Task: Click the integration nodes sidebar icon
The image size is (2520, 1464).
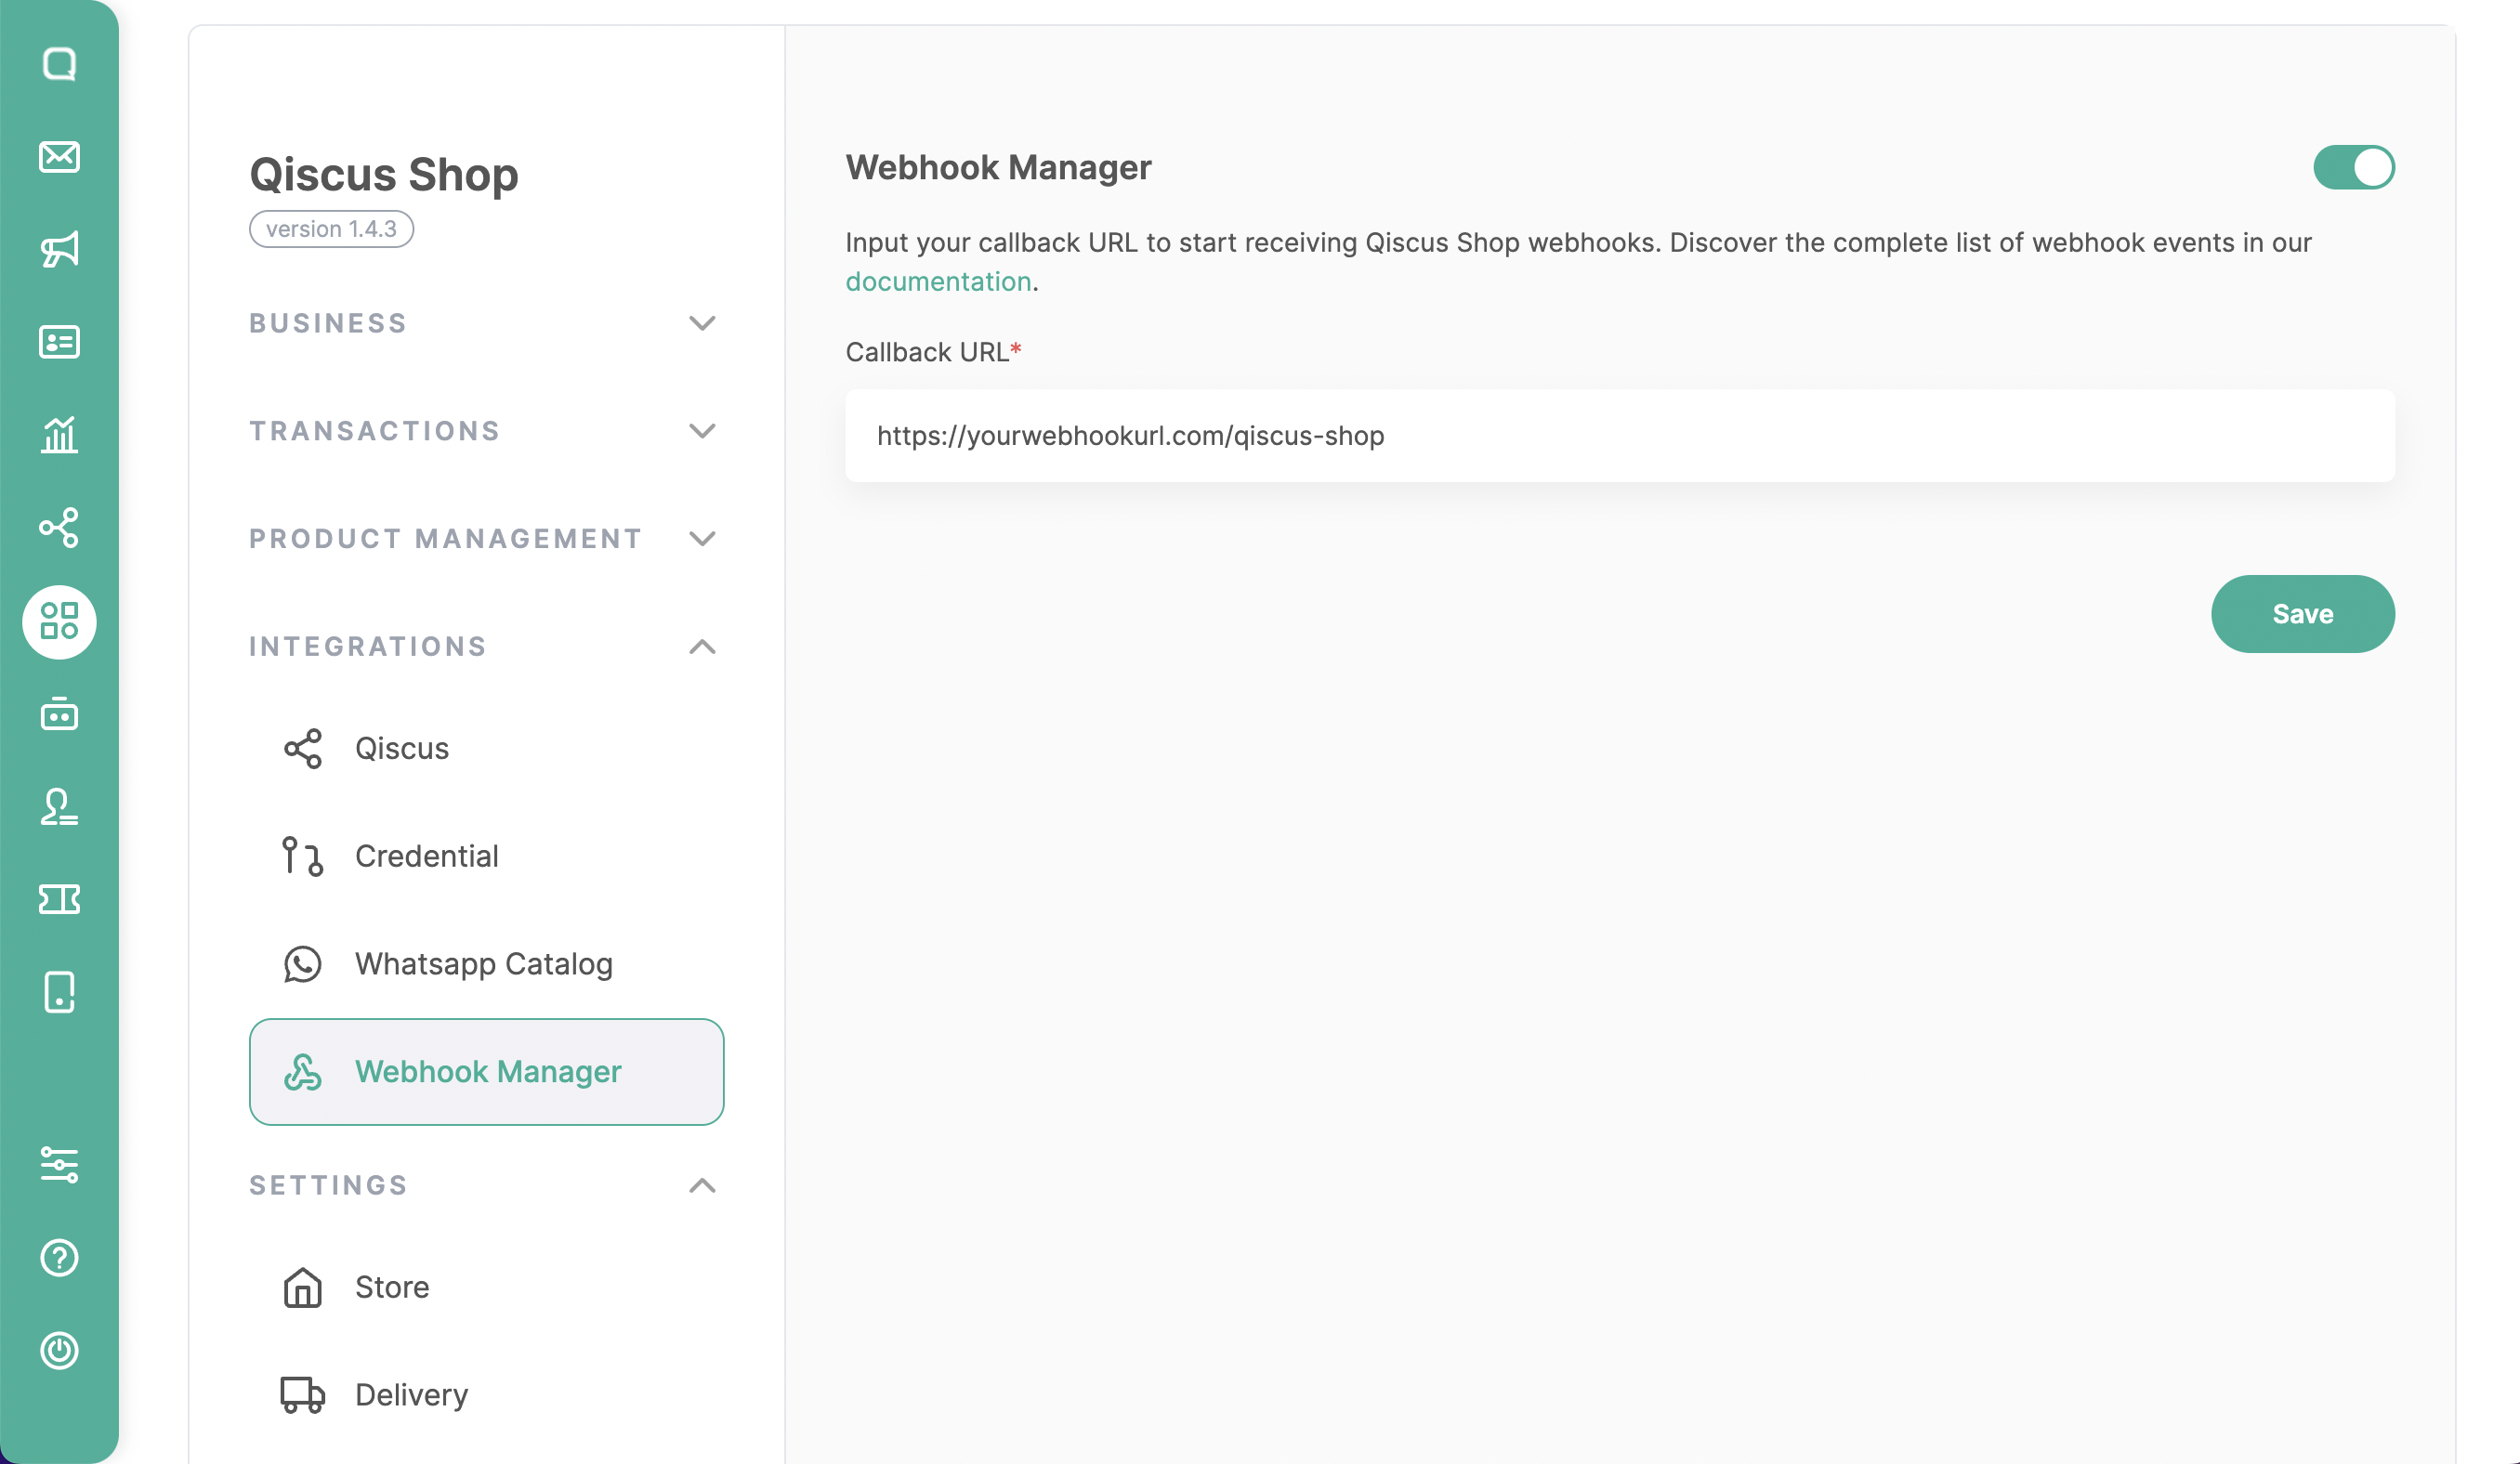Action: pos(59,527)
